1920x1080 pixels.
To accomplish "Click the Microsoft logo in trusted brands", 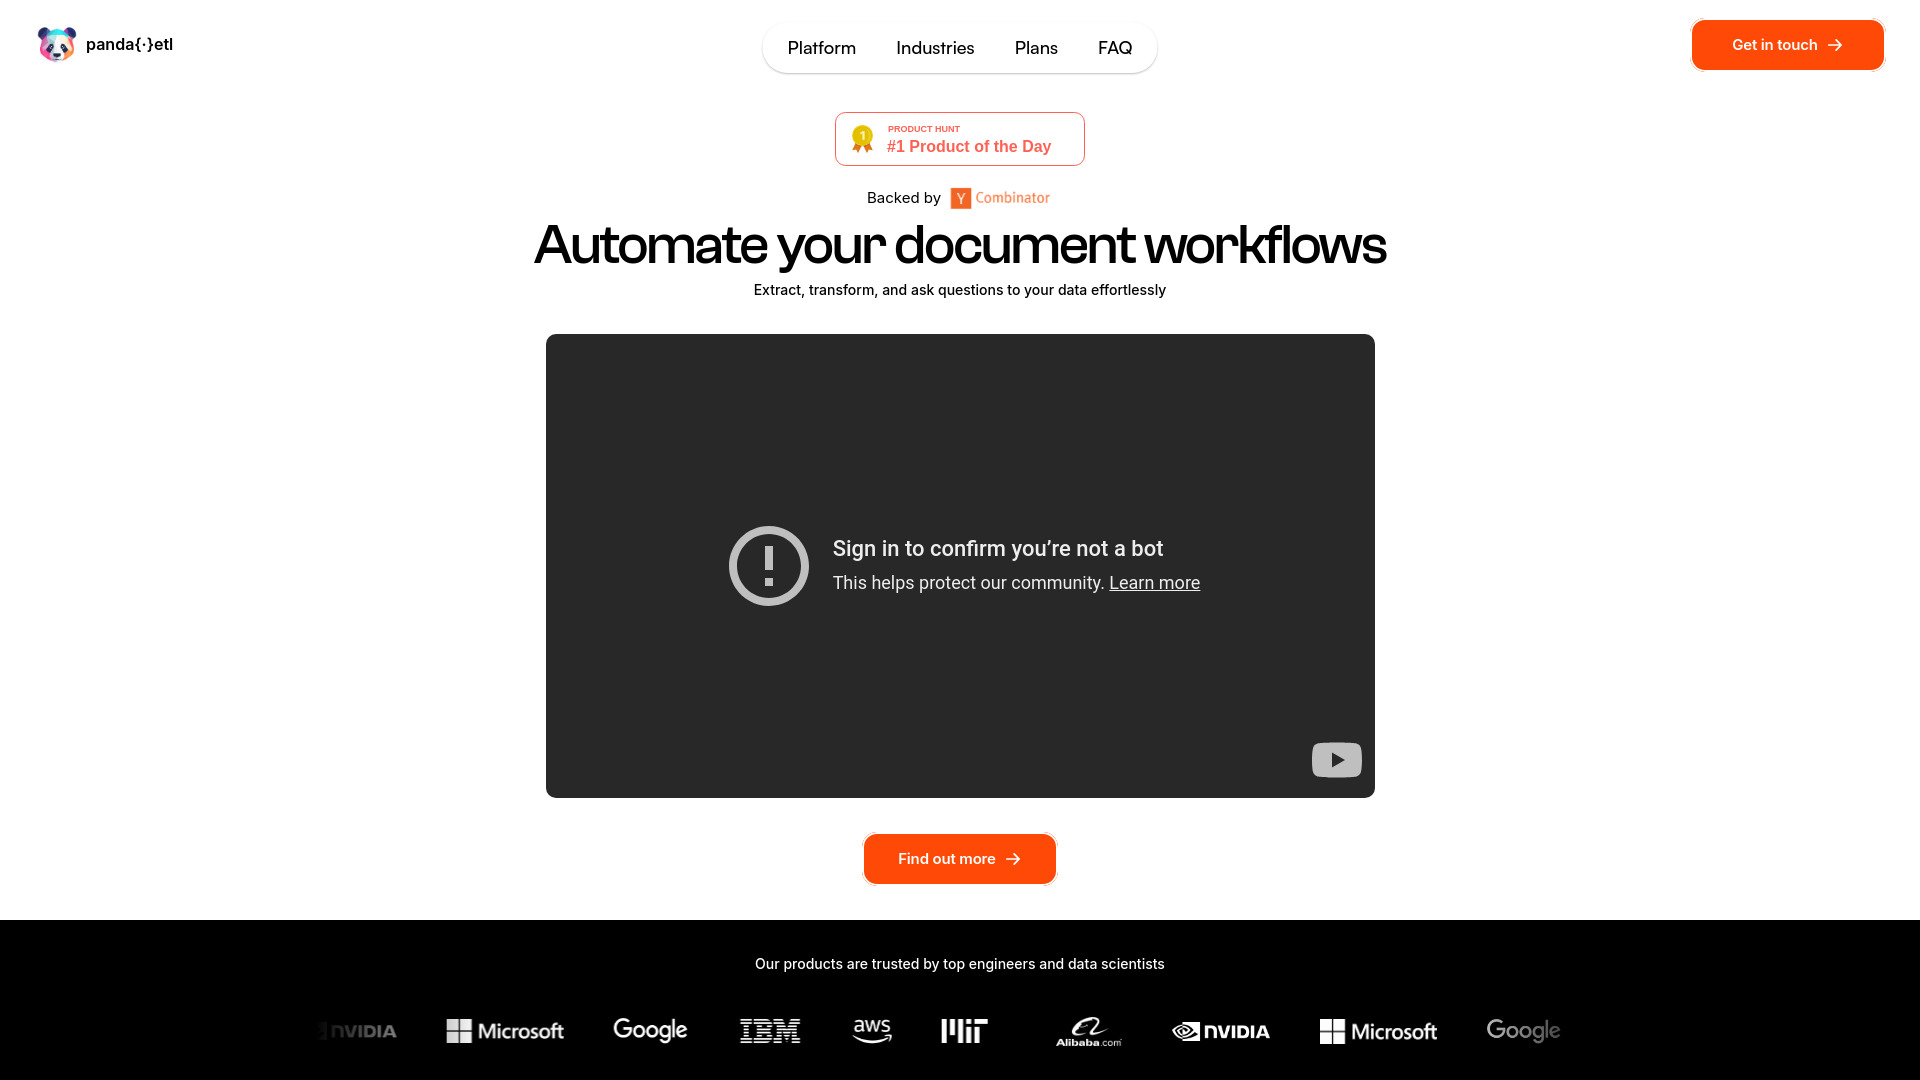I will click(x=504, y=1030).
